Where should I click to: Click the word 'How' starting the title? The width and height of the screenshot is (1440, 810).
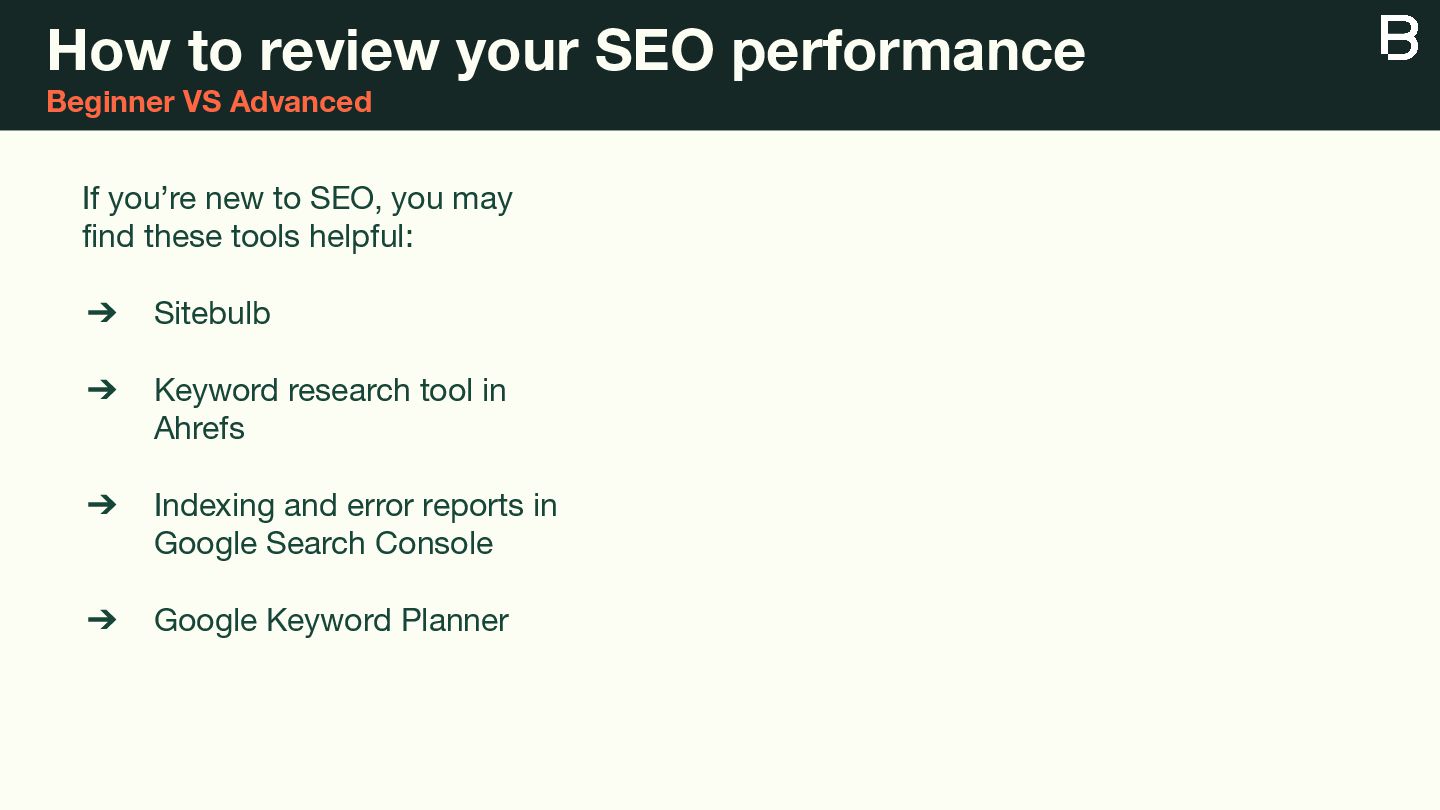[108, 48]
